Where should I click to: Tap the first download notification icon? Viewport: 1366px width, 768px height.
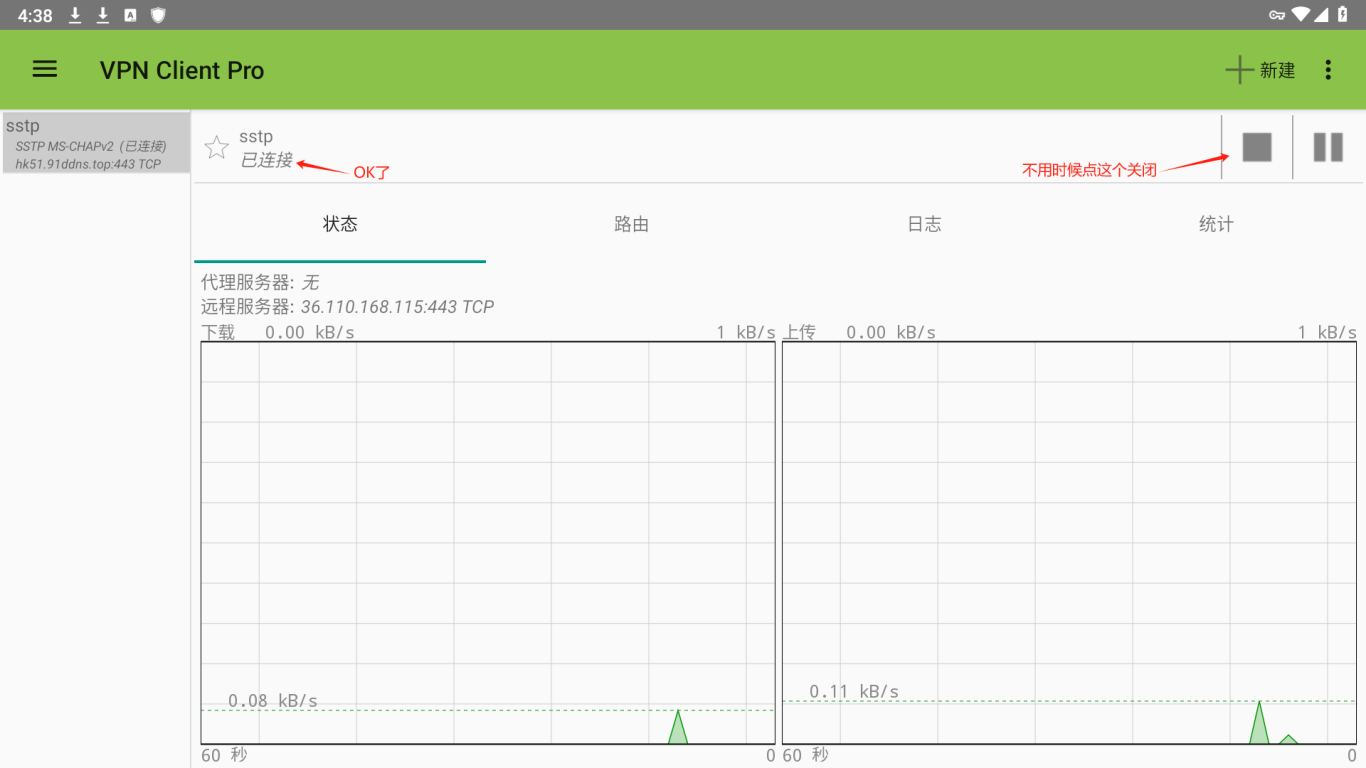(x=75, y=15)
